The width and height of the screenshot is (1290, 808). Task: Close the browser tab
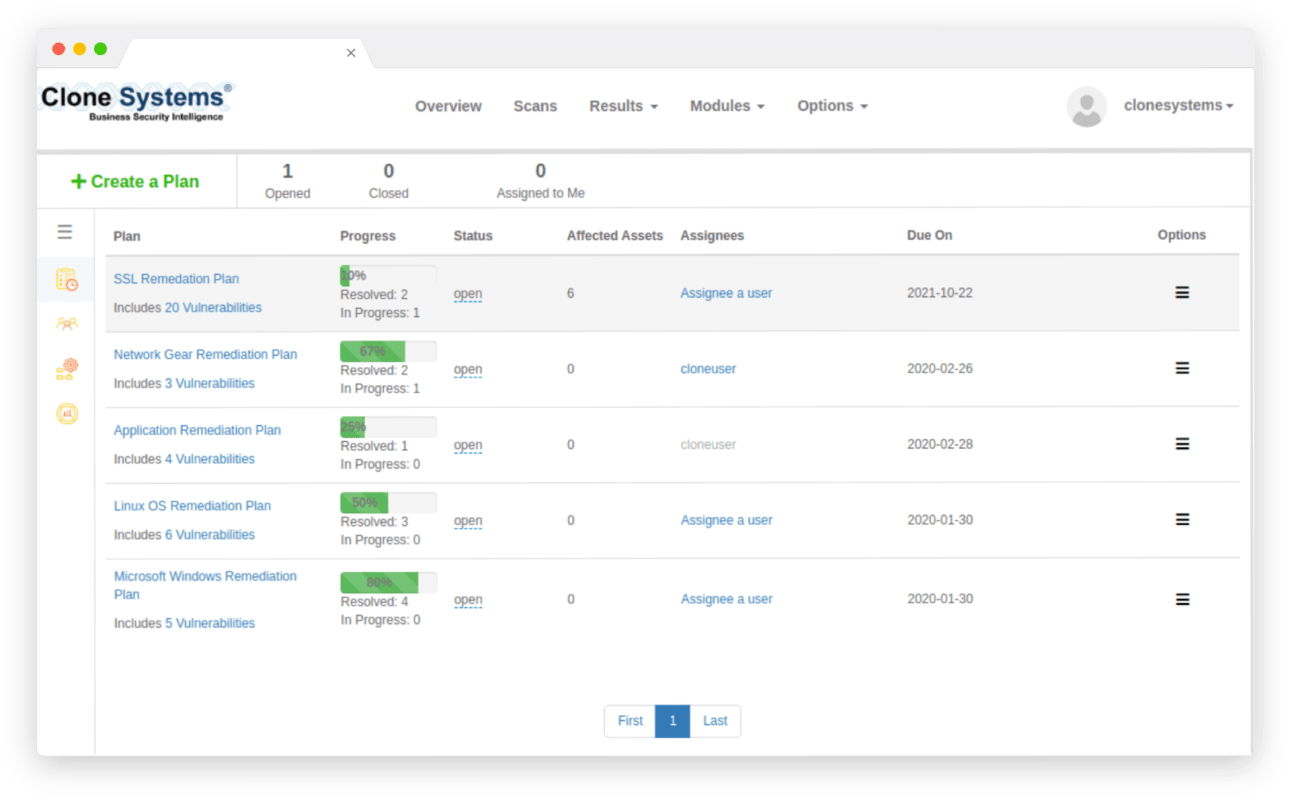click(351, 53)
